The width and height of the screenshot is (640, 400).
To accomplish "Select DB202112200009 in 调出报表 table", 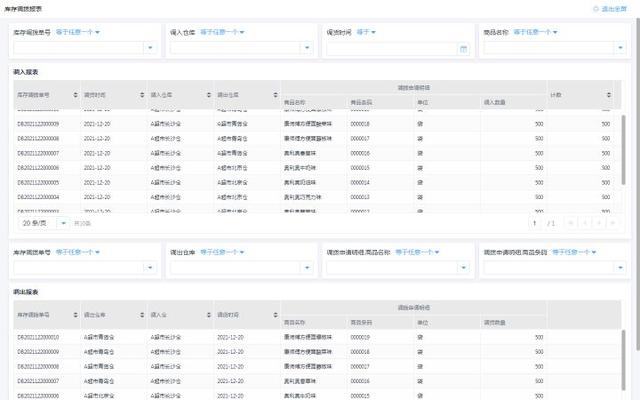I will 38,352.
